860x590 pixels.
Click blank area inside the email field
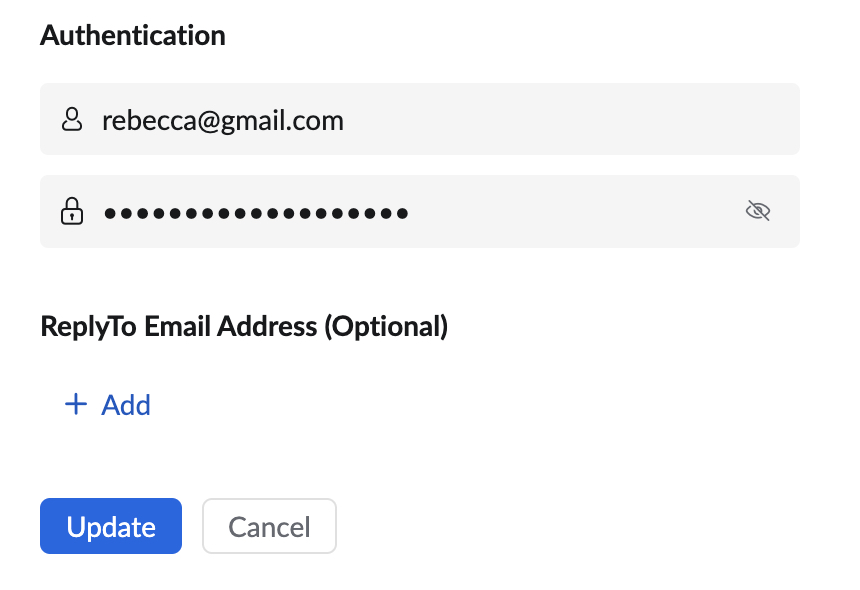point(570,119)
